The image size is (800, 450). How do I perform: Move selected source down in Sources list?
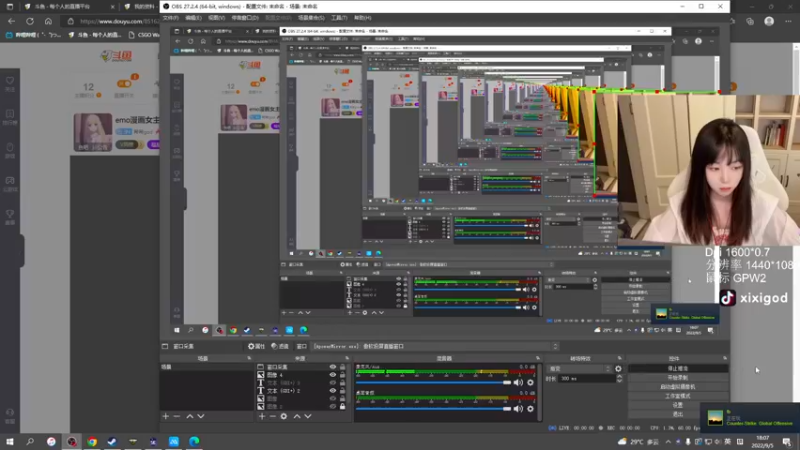pyautogui.click(x=308, y=416)
